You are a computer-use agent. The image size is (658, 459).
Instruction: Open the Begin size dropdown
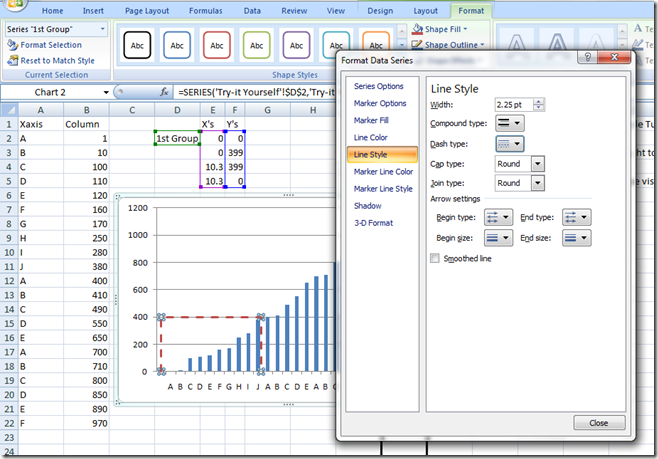499,238
